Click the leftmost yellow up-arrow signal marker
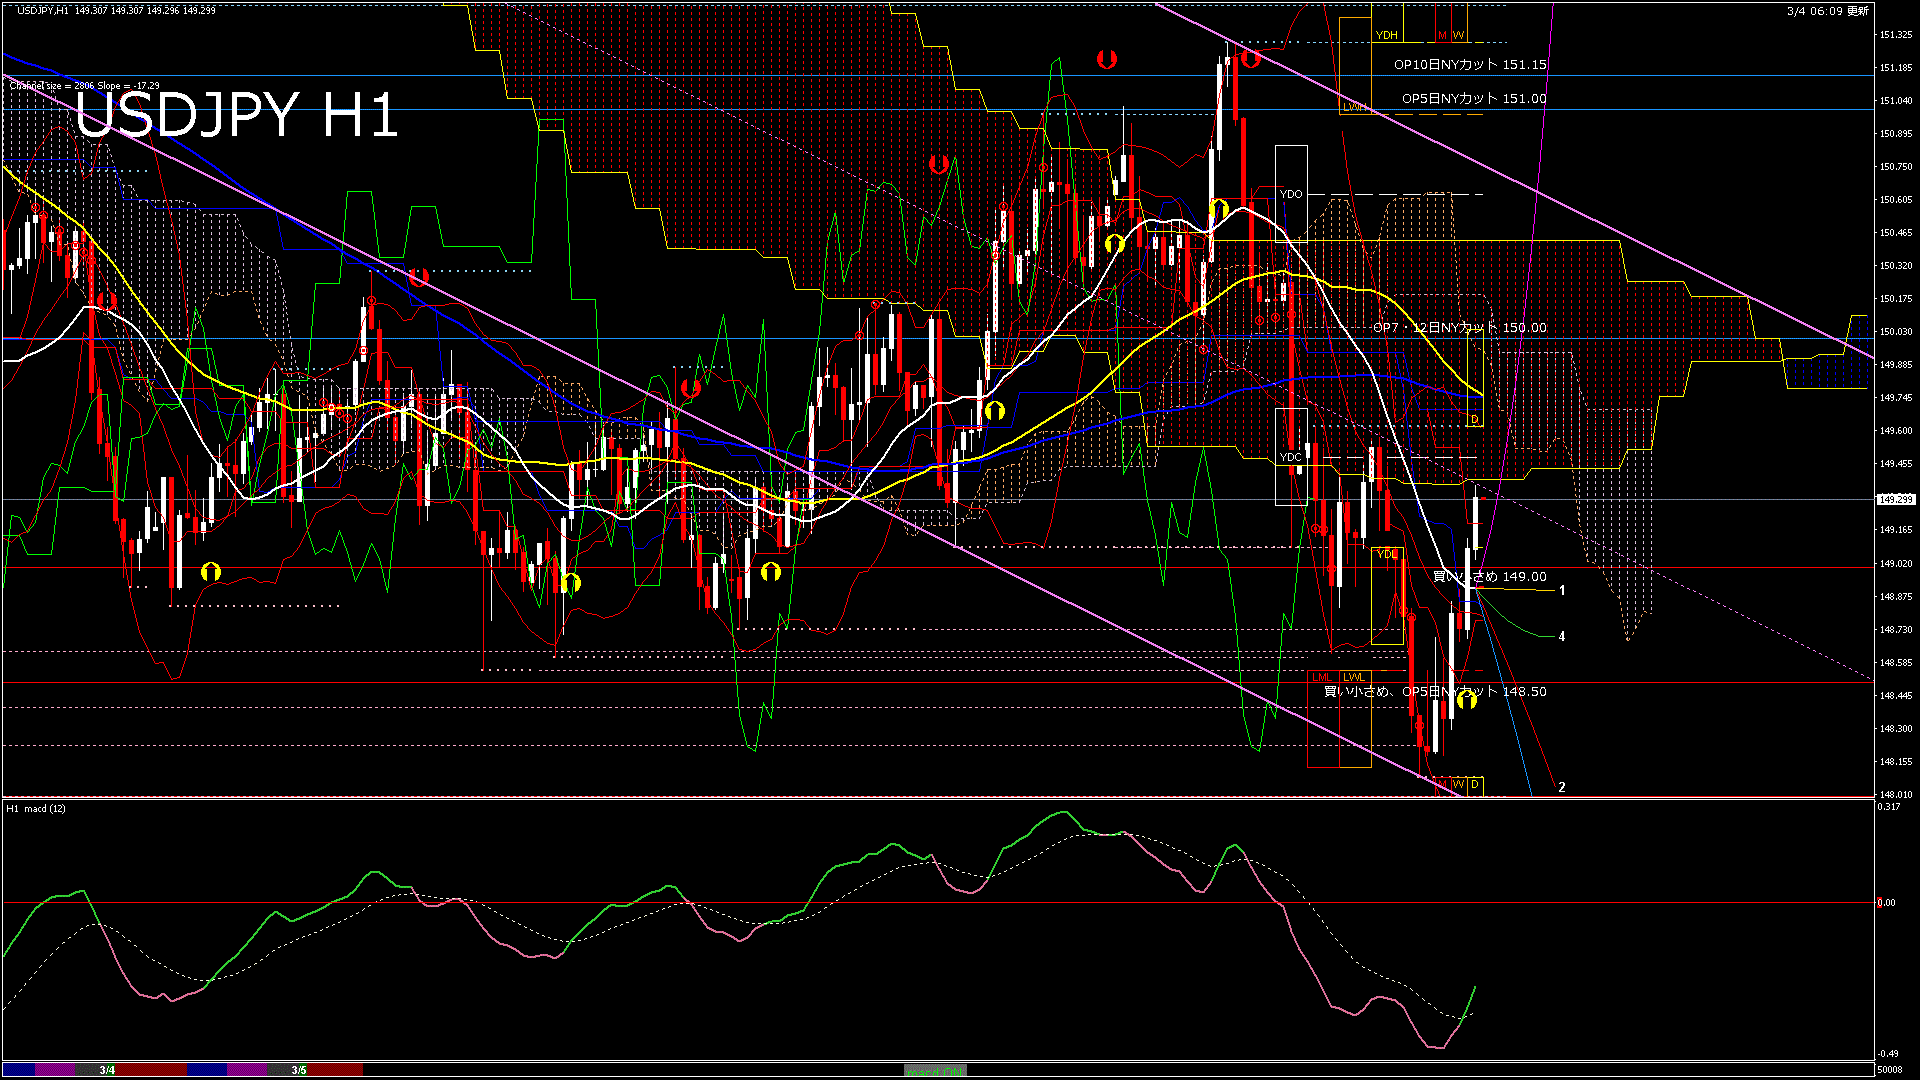Viewport: 1920px width, 1080px height. tap(211, 572)
